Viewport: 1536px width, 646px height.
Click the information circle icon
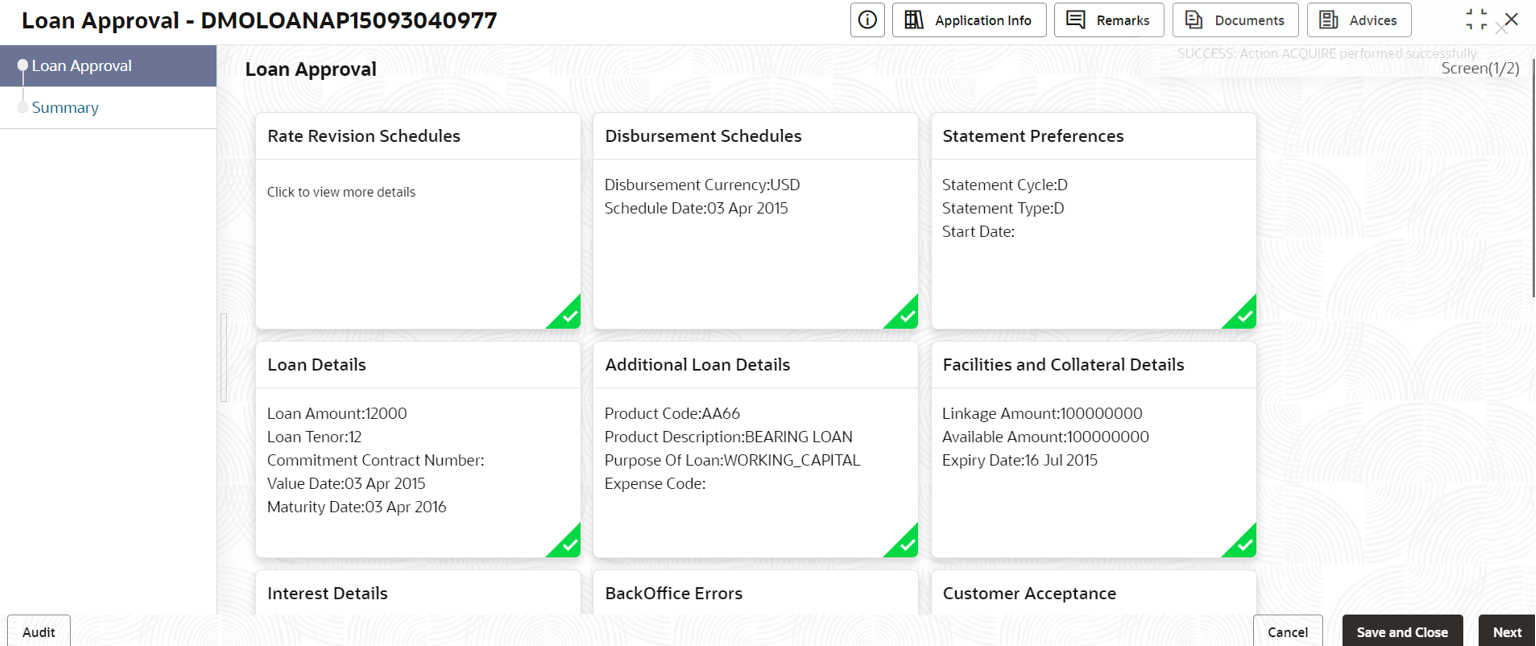pos(867,20)
